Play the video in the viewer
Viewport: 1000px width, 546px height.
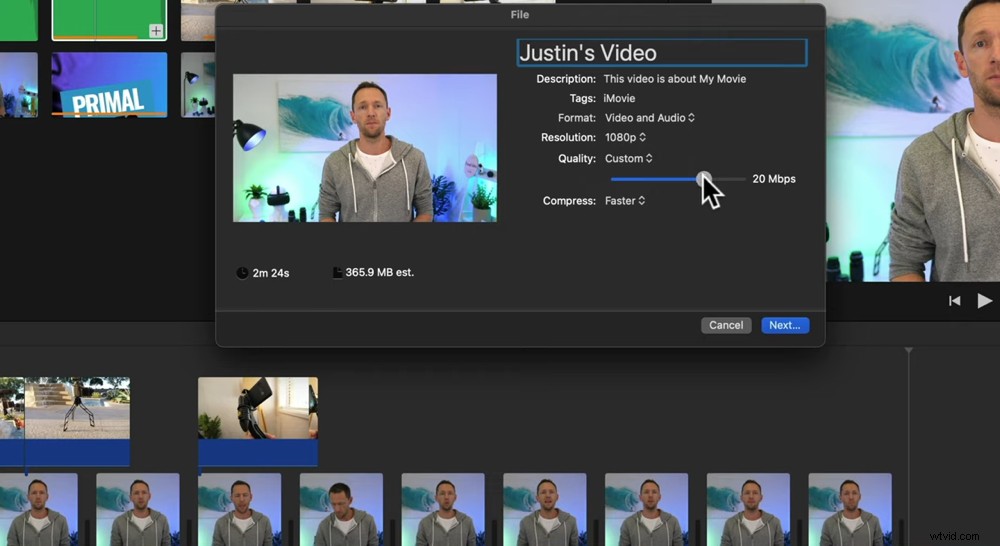[x=985, y=300]
